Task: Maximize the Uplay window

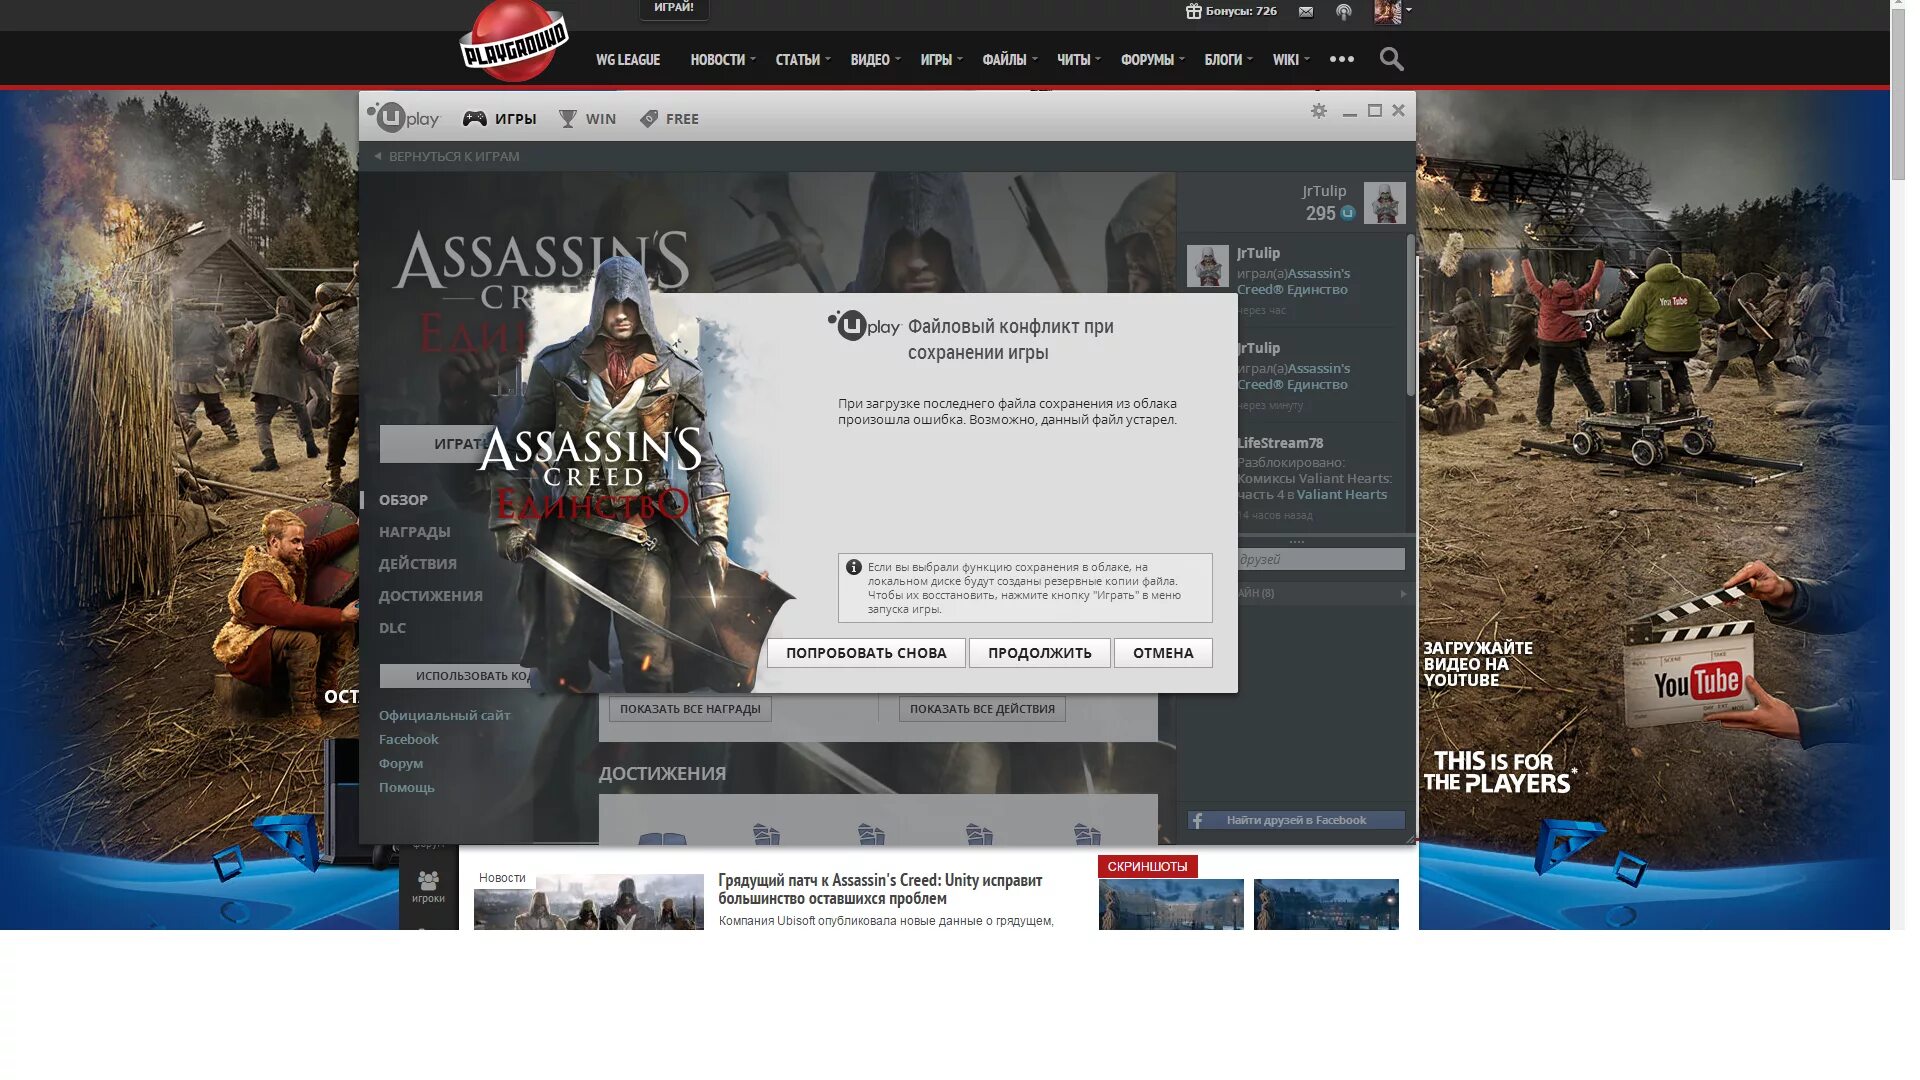Action: tap(1375, 111)
